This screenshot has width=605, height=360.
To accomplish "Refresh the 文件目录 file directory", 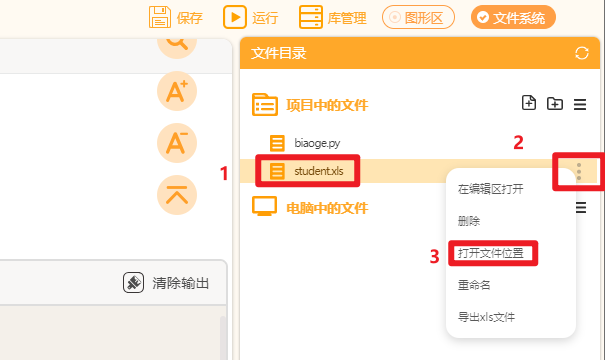I will pos(581,53).
